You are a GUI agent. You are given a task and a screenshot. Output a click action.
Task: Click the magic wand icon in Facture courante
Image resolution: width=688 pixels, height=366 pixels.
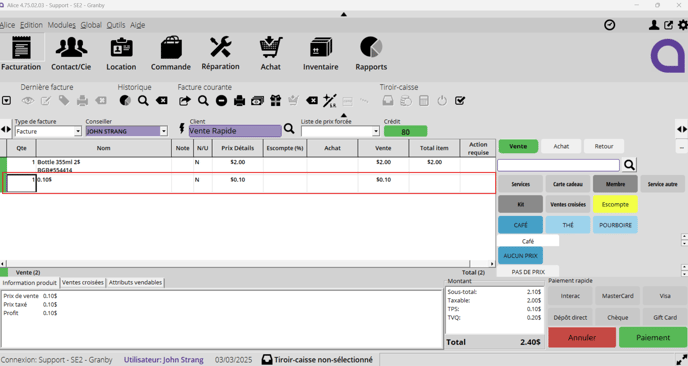tap(330, 101)
